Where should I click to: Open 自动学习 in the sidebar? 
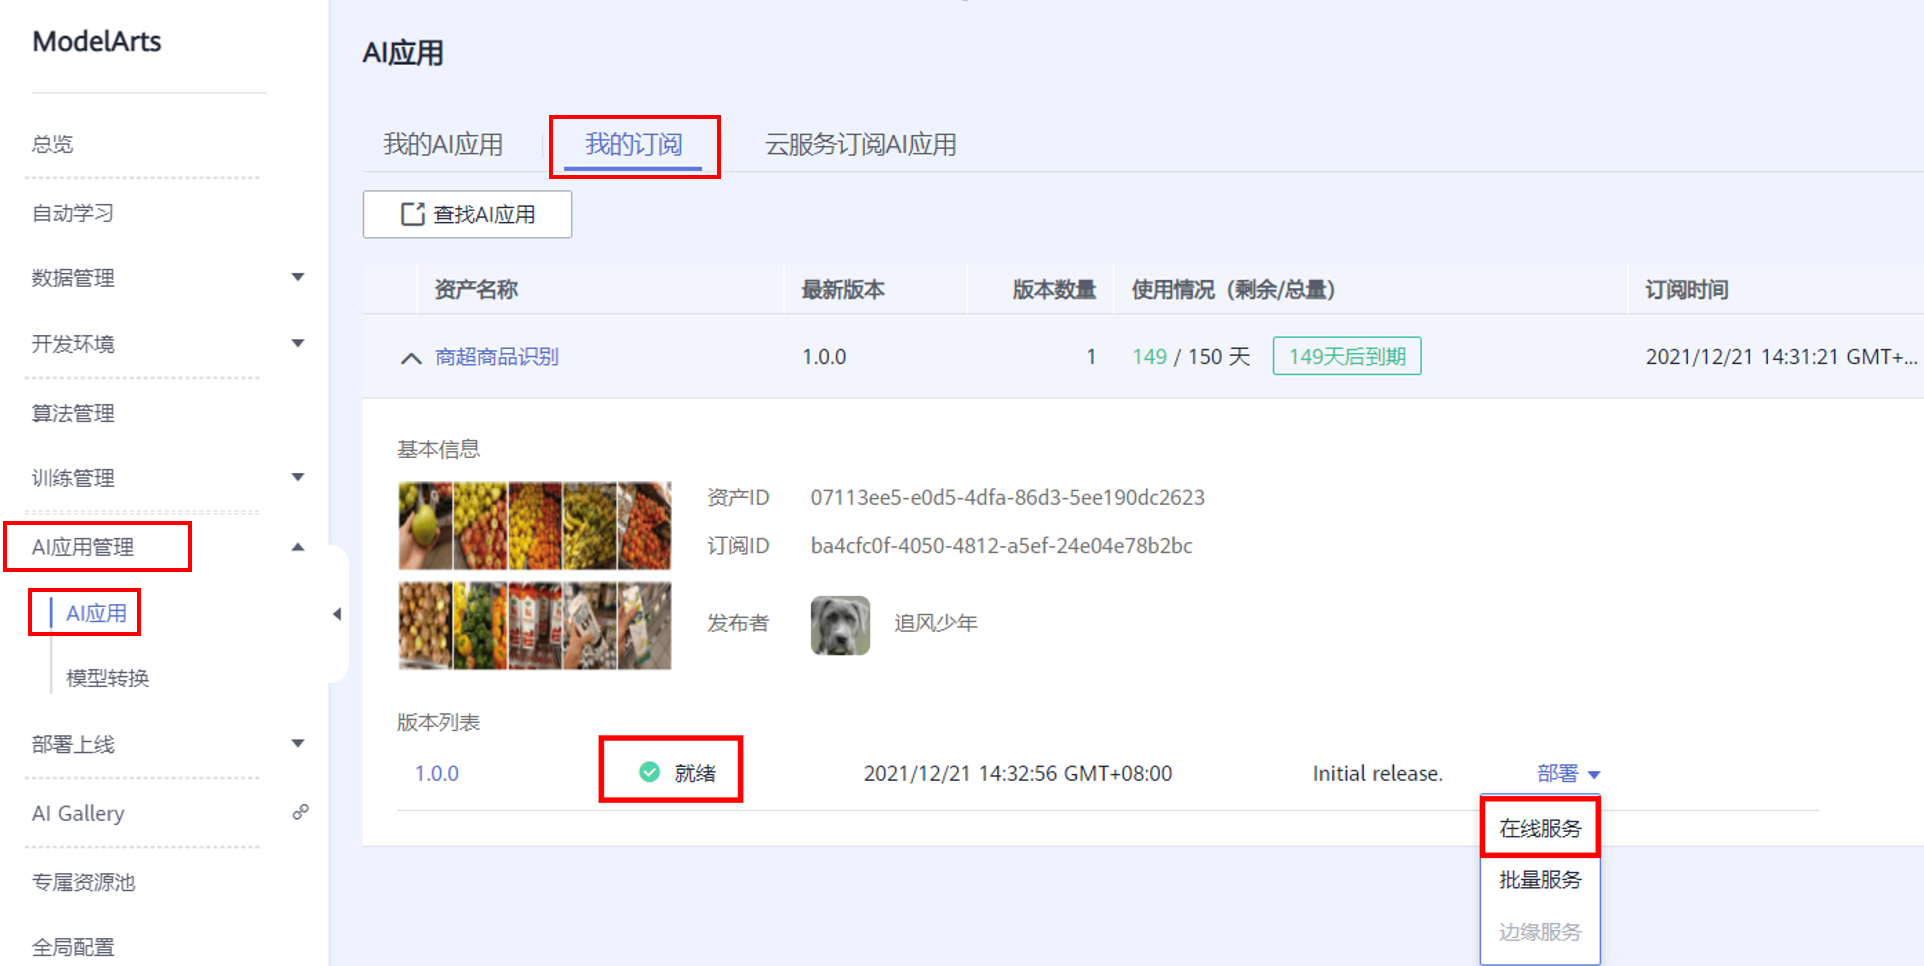[x=72, y=213]
